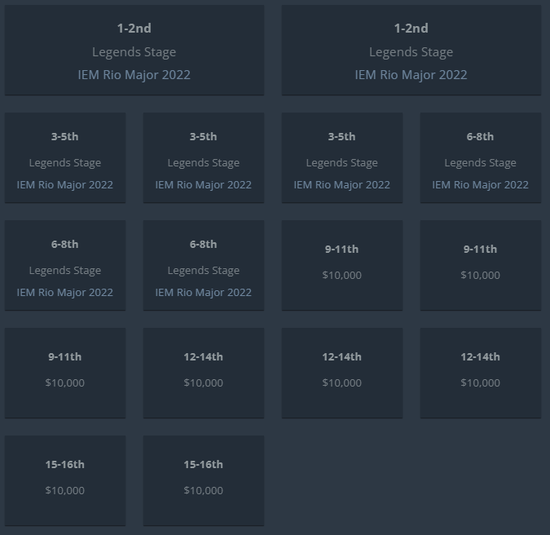Open IEM Rio Major 2022 link in leftmost 3-5th card

point(65,185)
